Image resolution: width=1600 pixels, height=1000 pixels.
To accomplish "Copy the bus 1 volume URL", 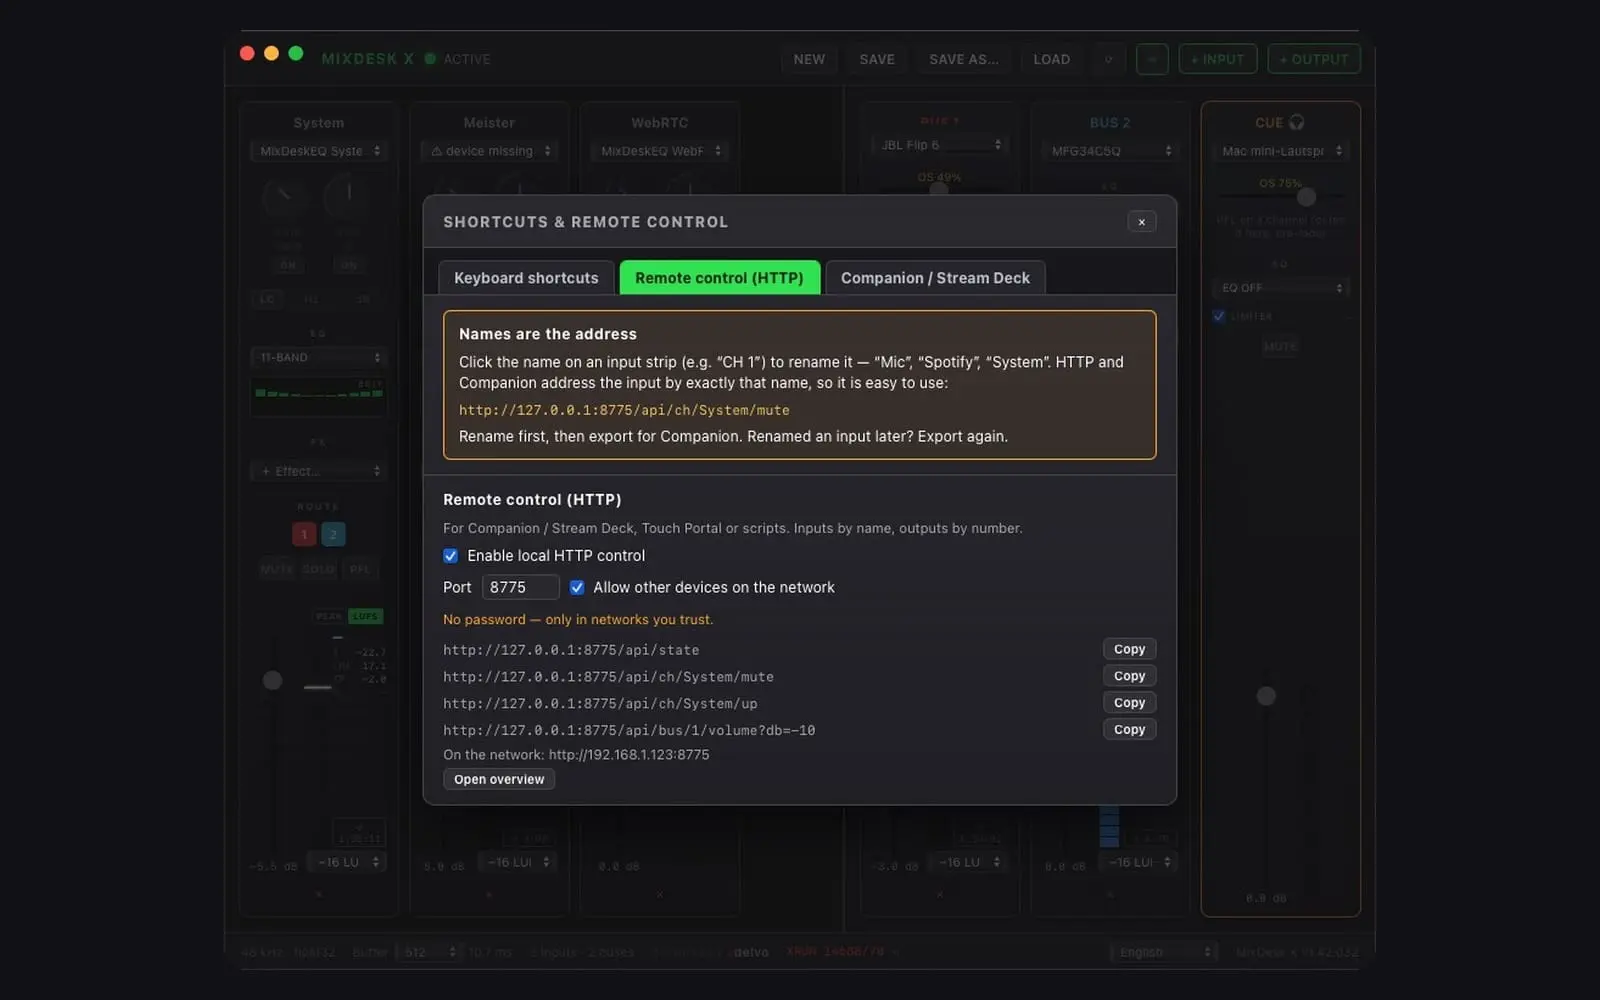I will (x=1129, y=730).
